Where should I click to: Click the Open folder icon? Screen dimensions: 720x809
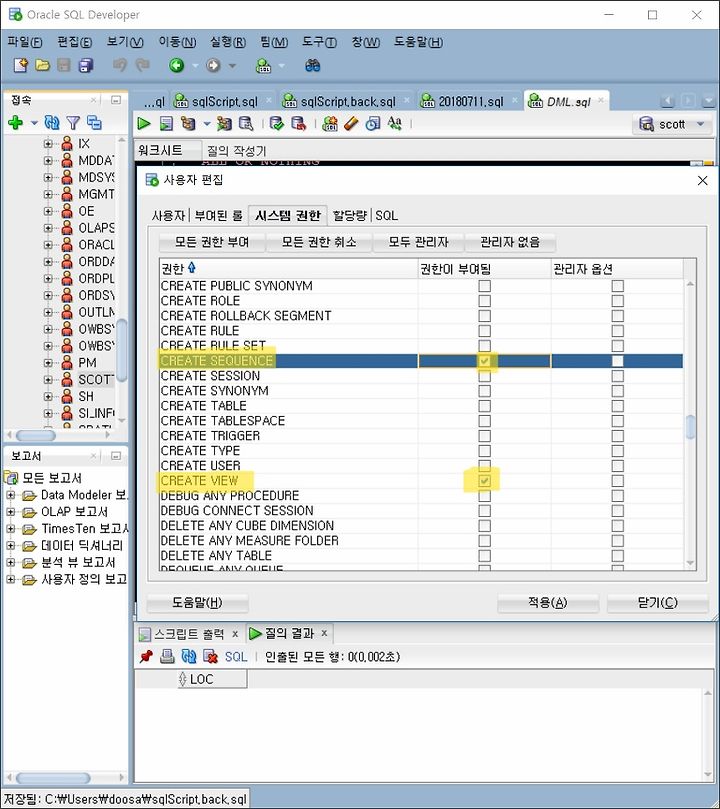[42, 65]
